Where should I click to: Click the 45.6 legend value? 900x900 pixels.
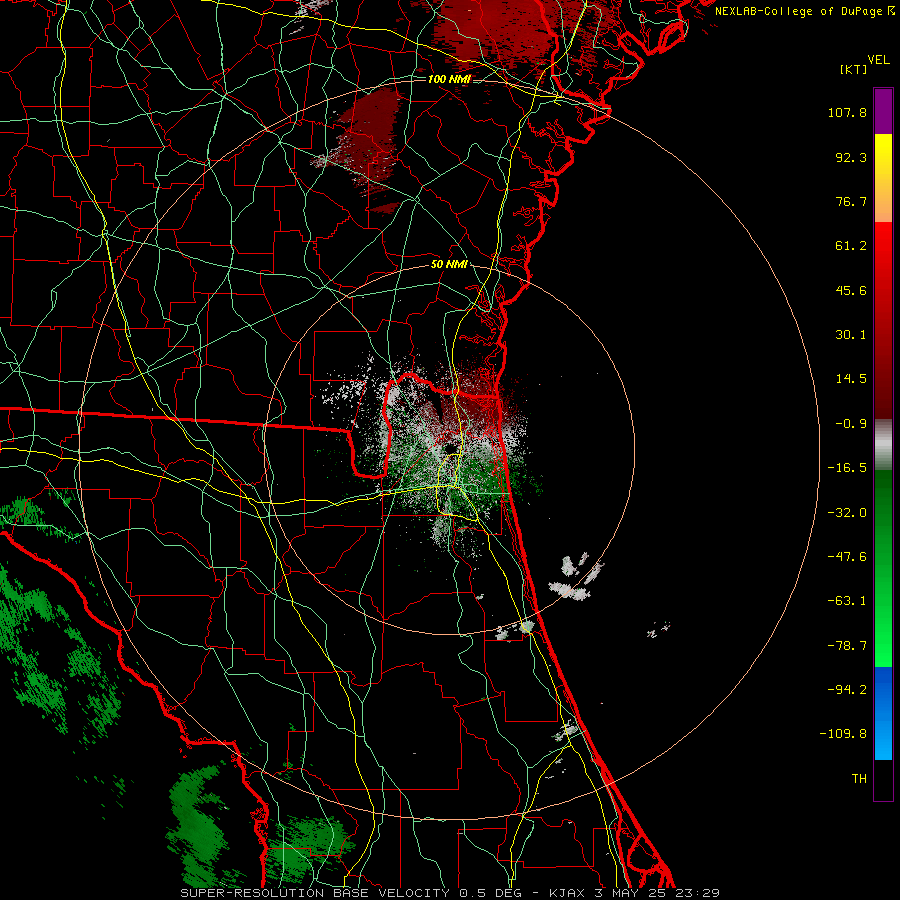click(851, 290)
